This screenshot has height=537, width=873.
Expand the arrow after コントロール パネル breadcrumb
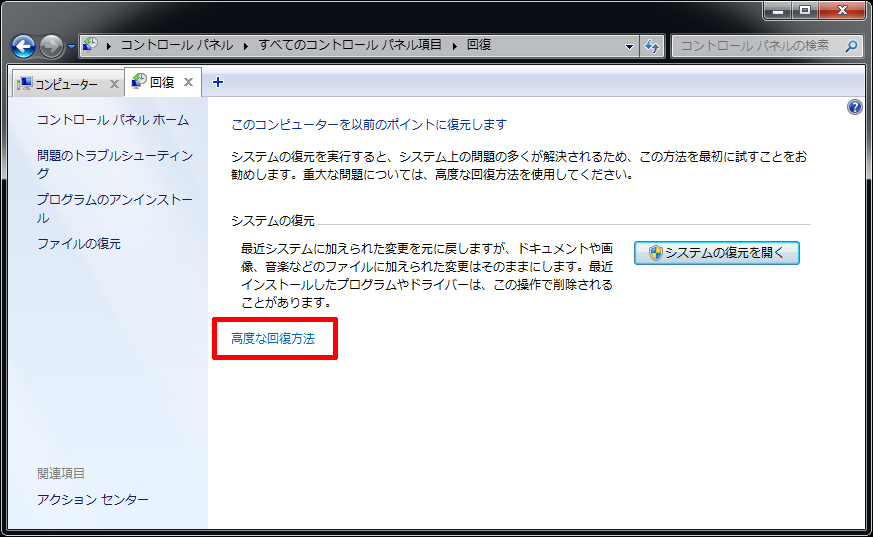point(246,46)
